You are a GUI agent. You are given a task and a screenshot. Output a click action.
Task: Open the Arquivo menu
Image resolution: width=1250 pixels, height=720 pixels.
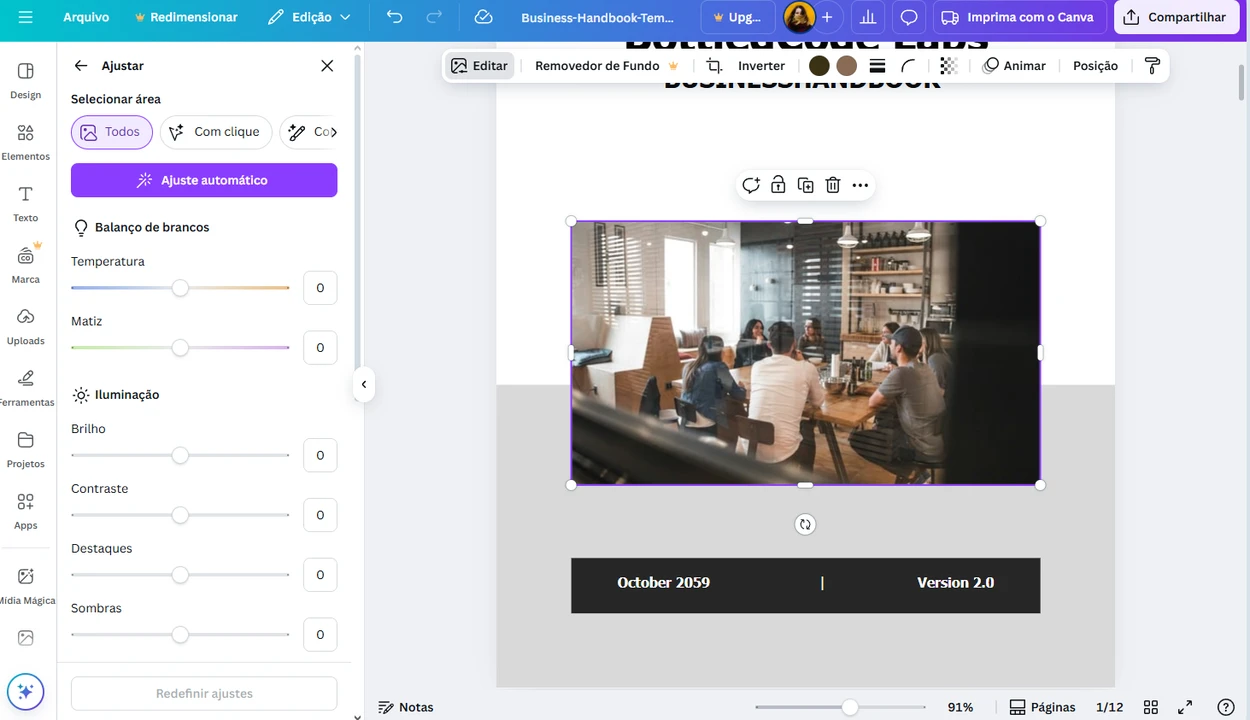[86, 17]
